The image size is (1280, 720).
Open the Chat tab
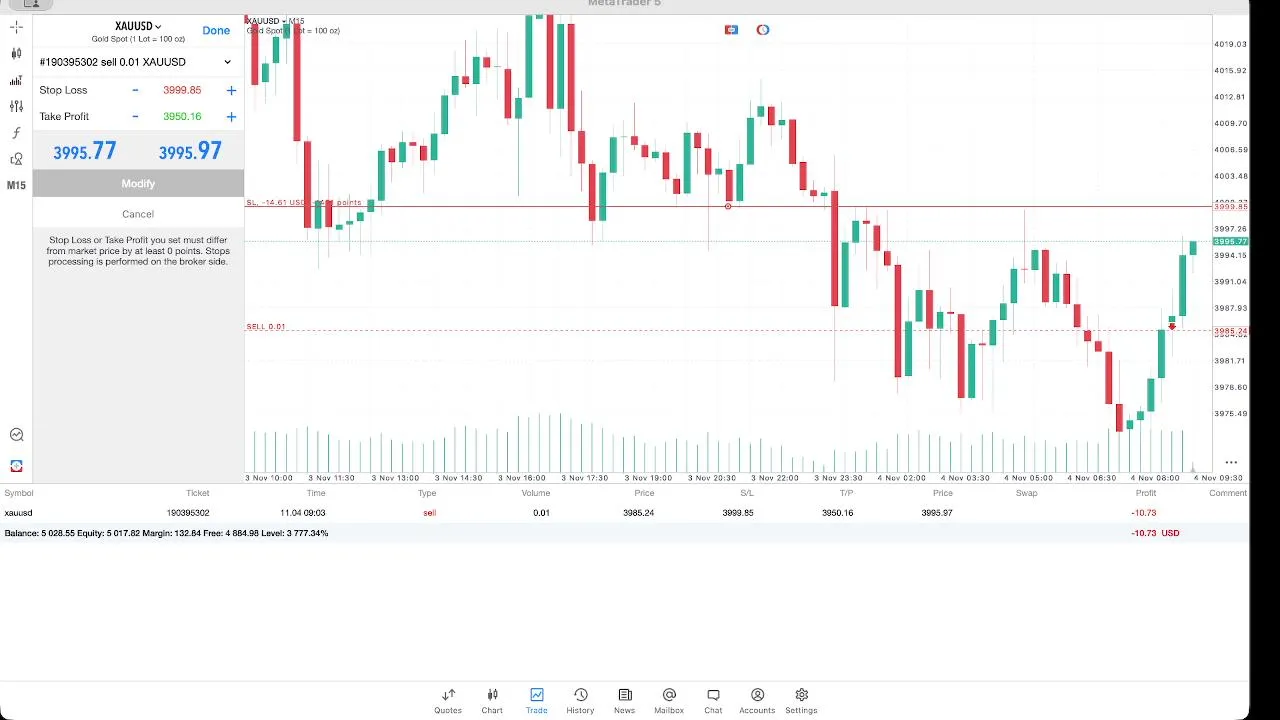click(x=713, y=700)
